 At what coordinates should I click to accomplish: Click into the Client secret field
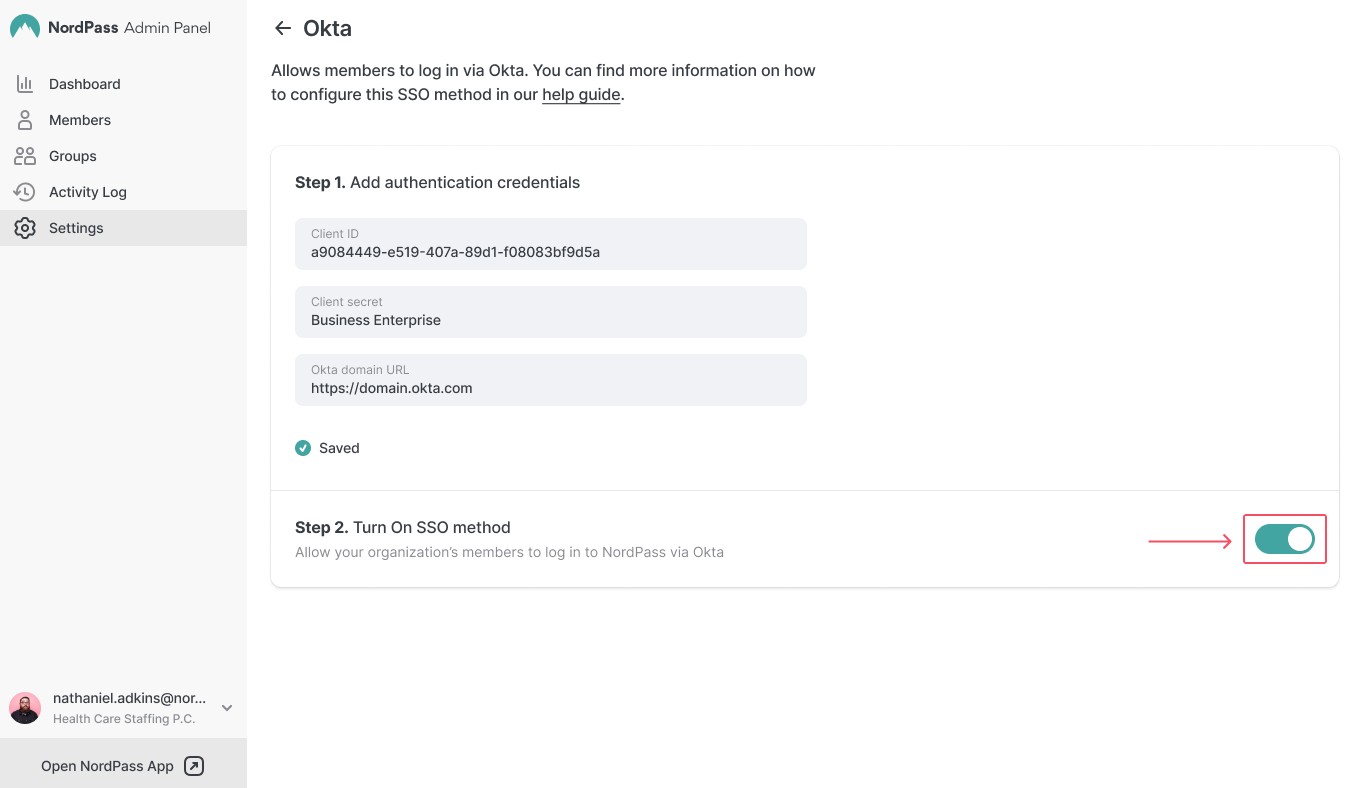pyautogui.click(x=550, y=312)
